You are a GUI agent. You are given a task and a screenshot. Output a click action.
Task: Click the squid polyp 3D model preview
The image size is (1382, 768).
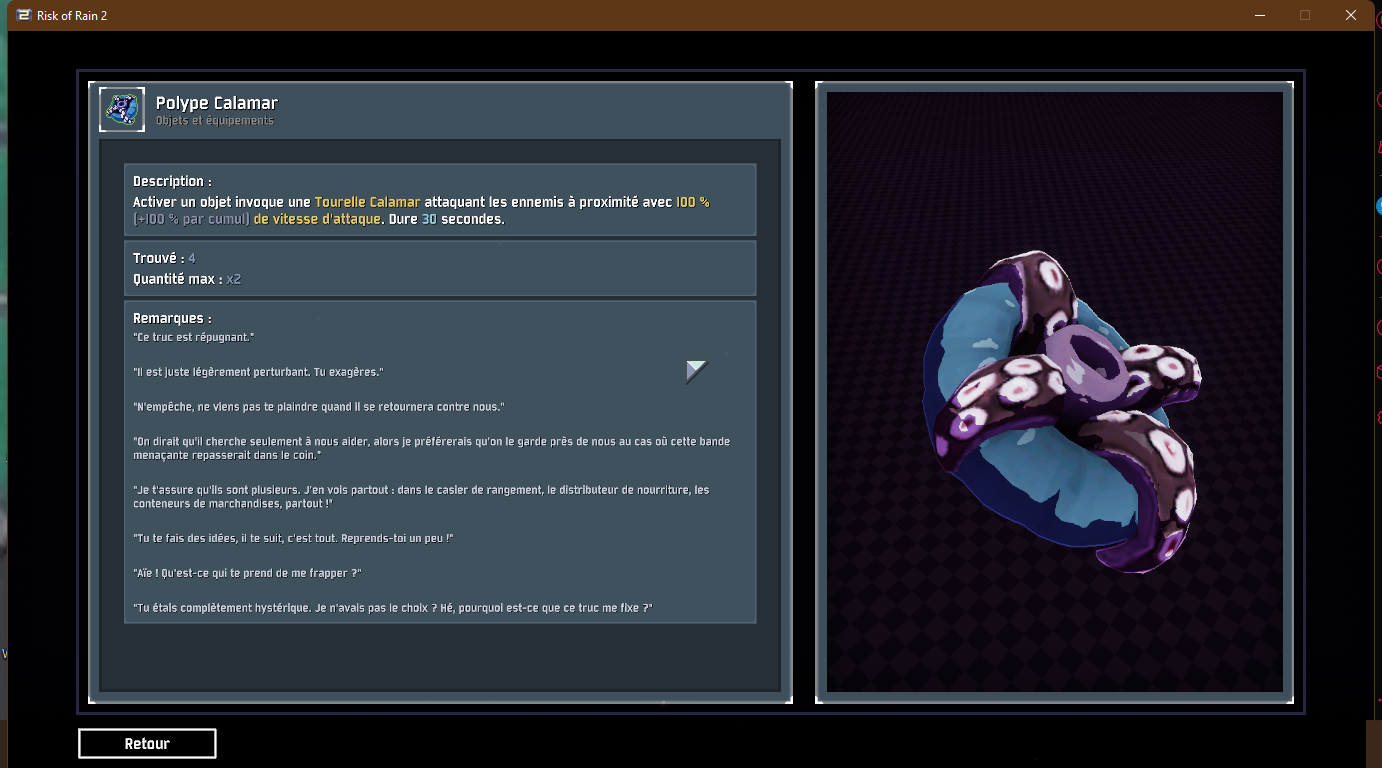[1060, 410]
